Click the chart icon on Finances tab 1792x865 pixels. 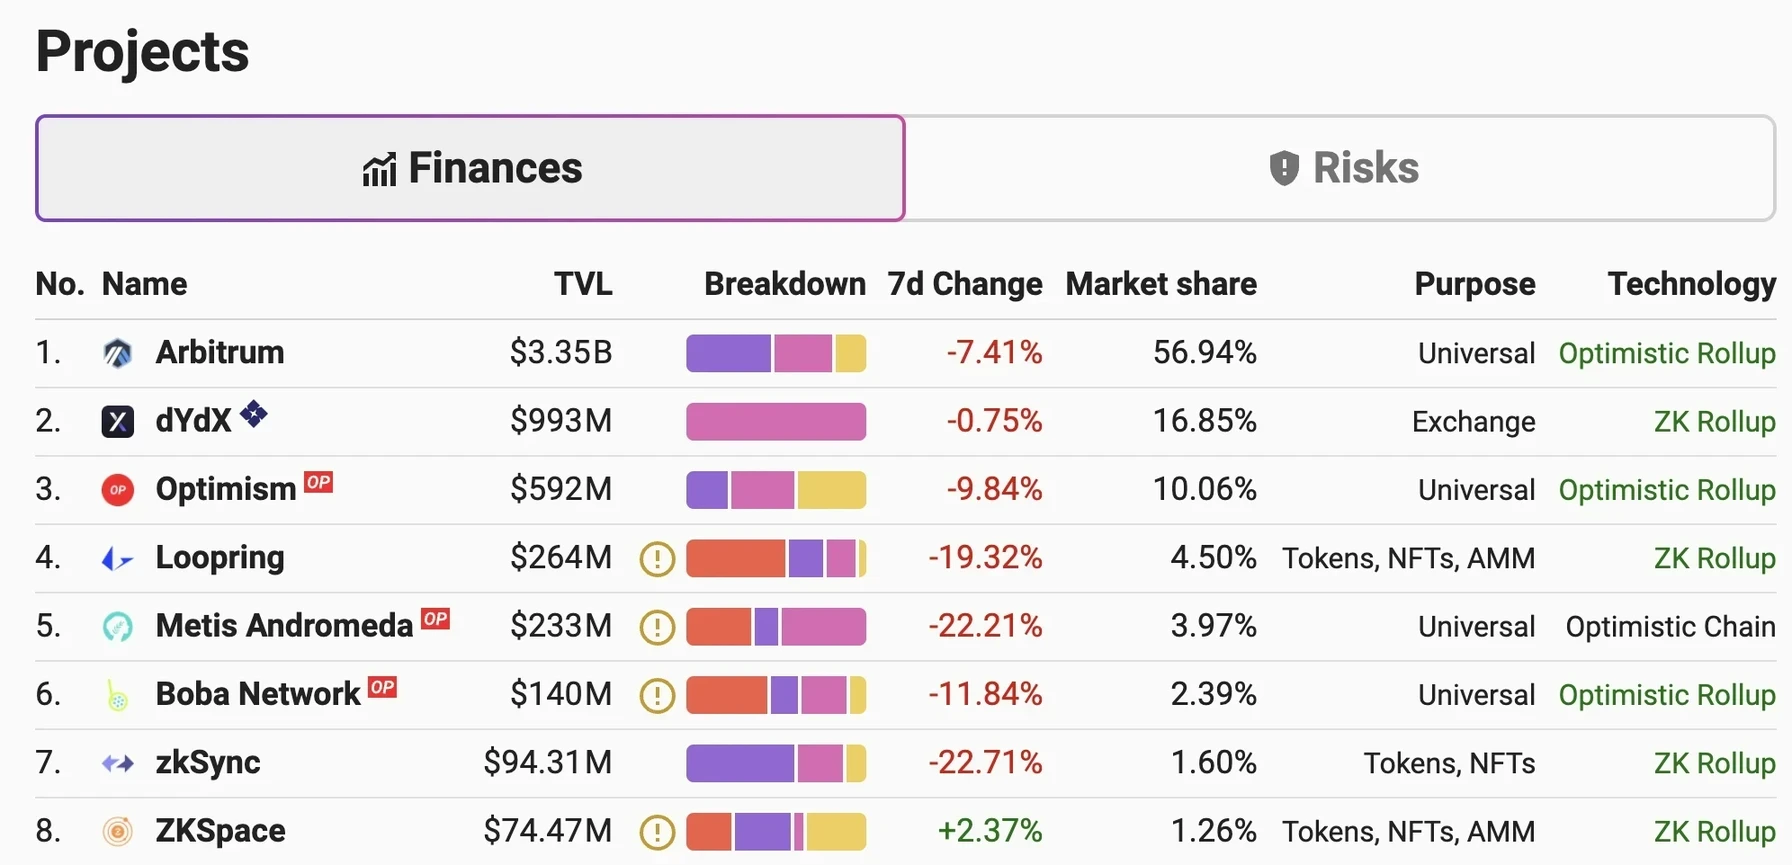pos(380,170)
